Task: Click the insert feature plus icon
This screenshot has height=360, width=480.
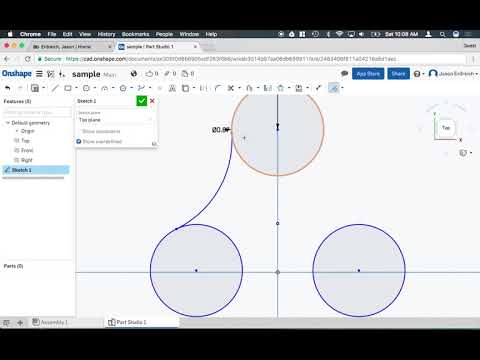Action: click(x=62, y=74)
